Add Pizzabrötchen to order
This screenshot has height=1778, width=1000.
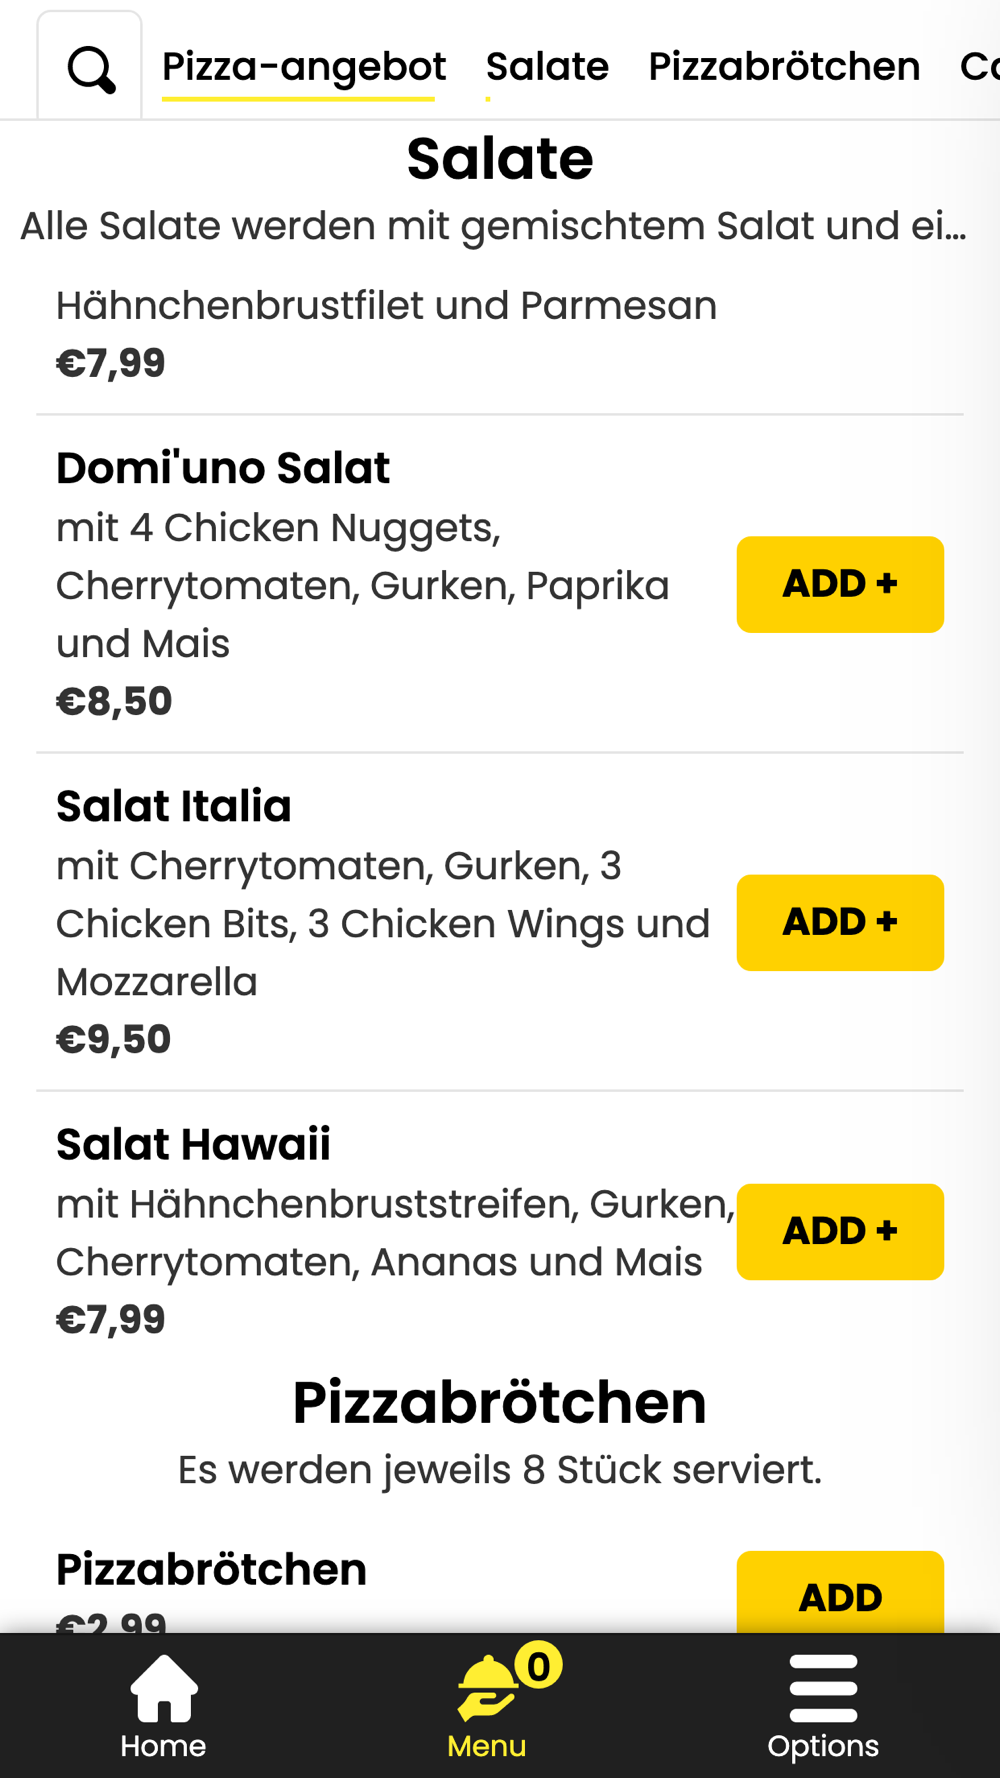click(840, 1595)
